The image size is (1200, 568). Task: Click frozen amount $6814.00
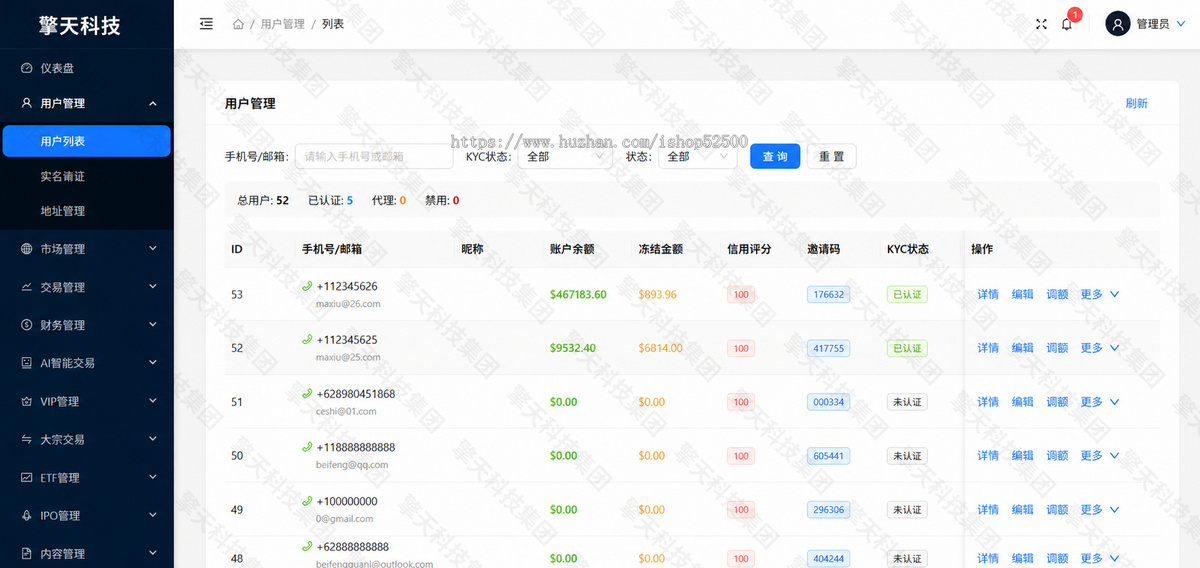tap(661, 348)
